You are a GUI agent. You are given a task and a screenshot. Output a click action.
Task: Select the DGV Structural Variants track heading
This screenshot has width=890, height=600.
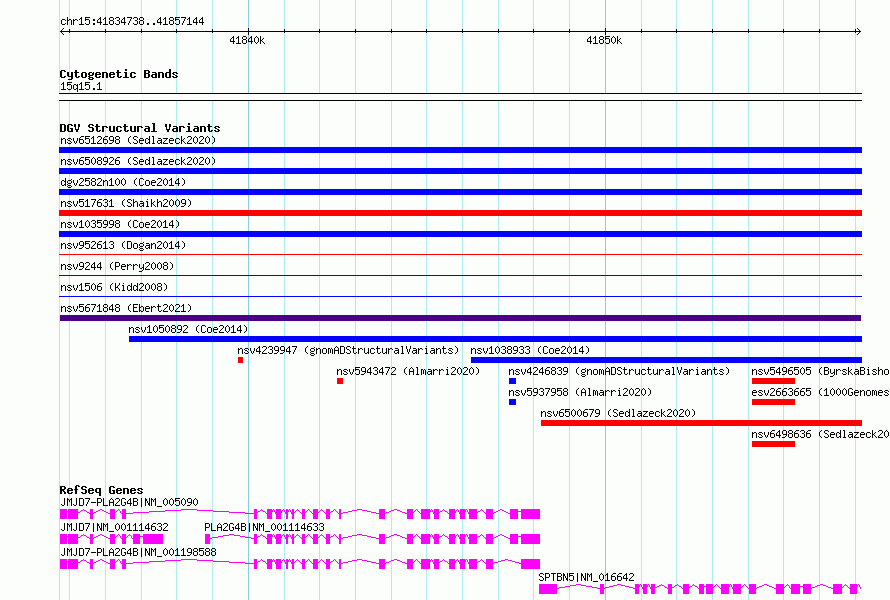[140, 128]
